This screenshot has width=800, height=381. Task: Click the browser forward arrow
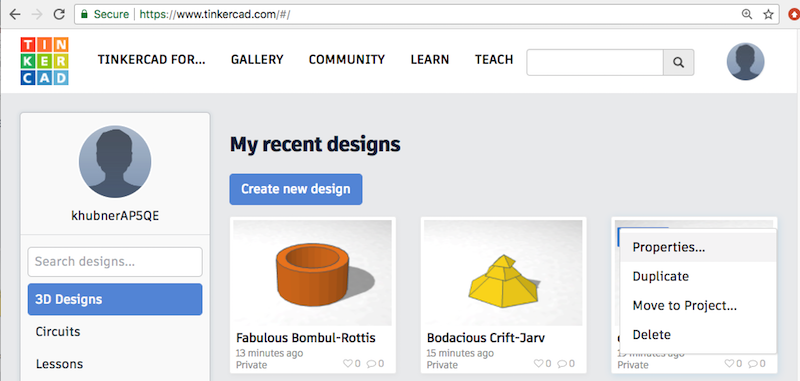click(36, 14)
